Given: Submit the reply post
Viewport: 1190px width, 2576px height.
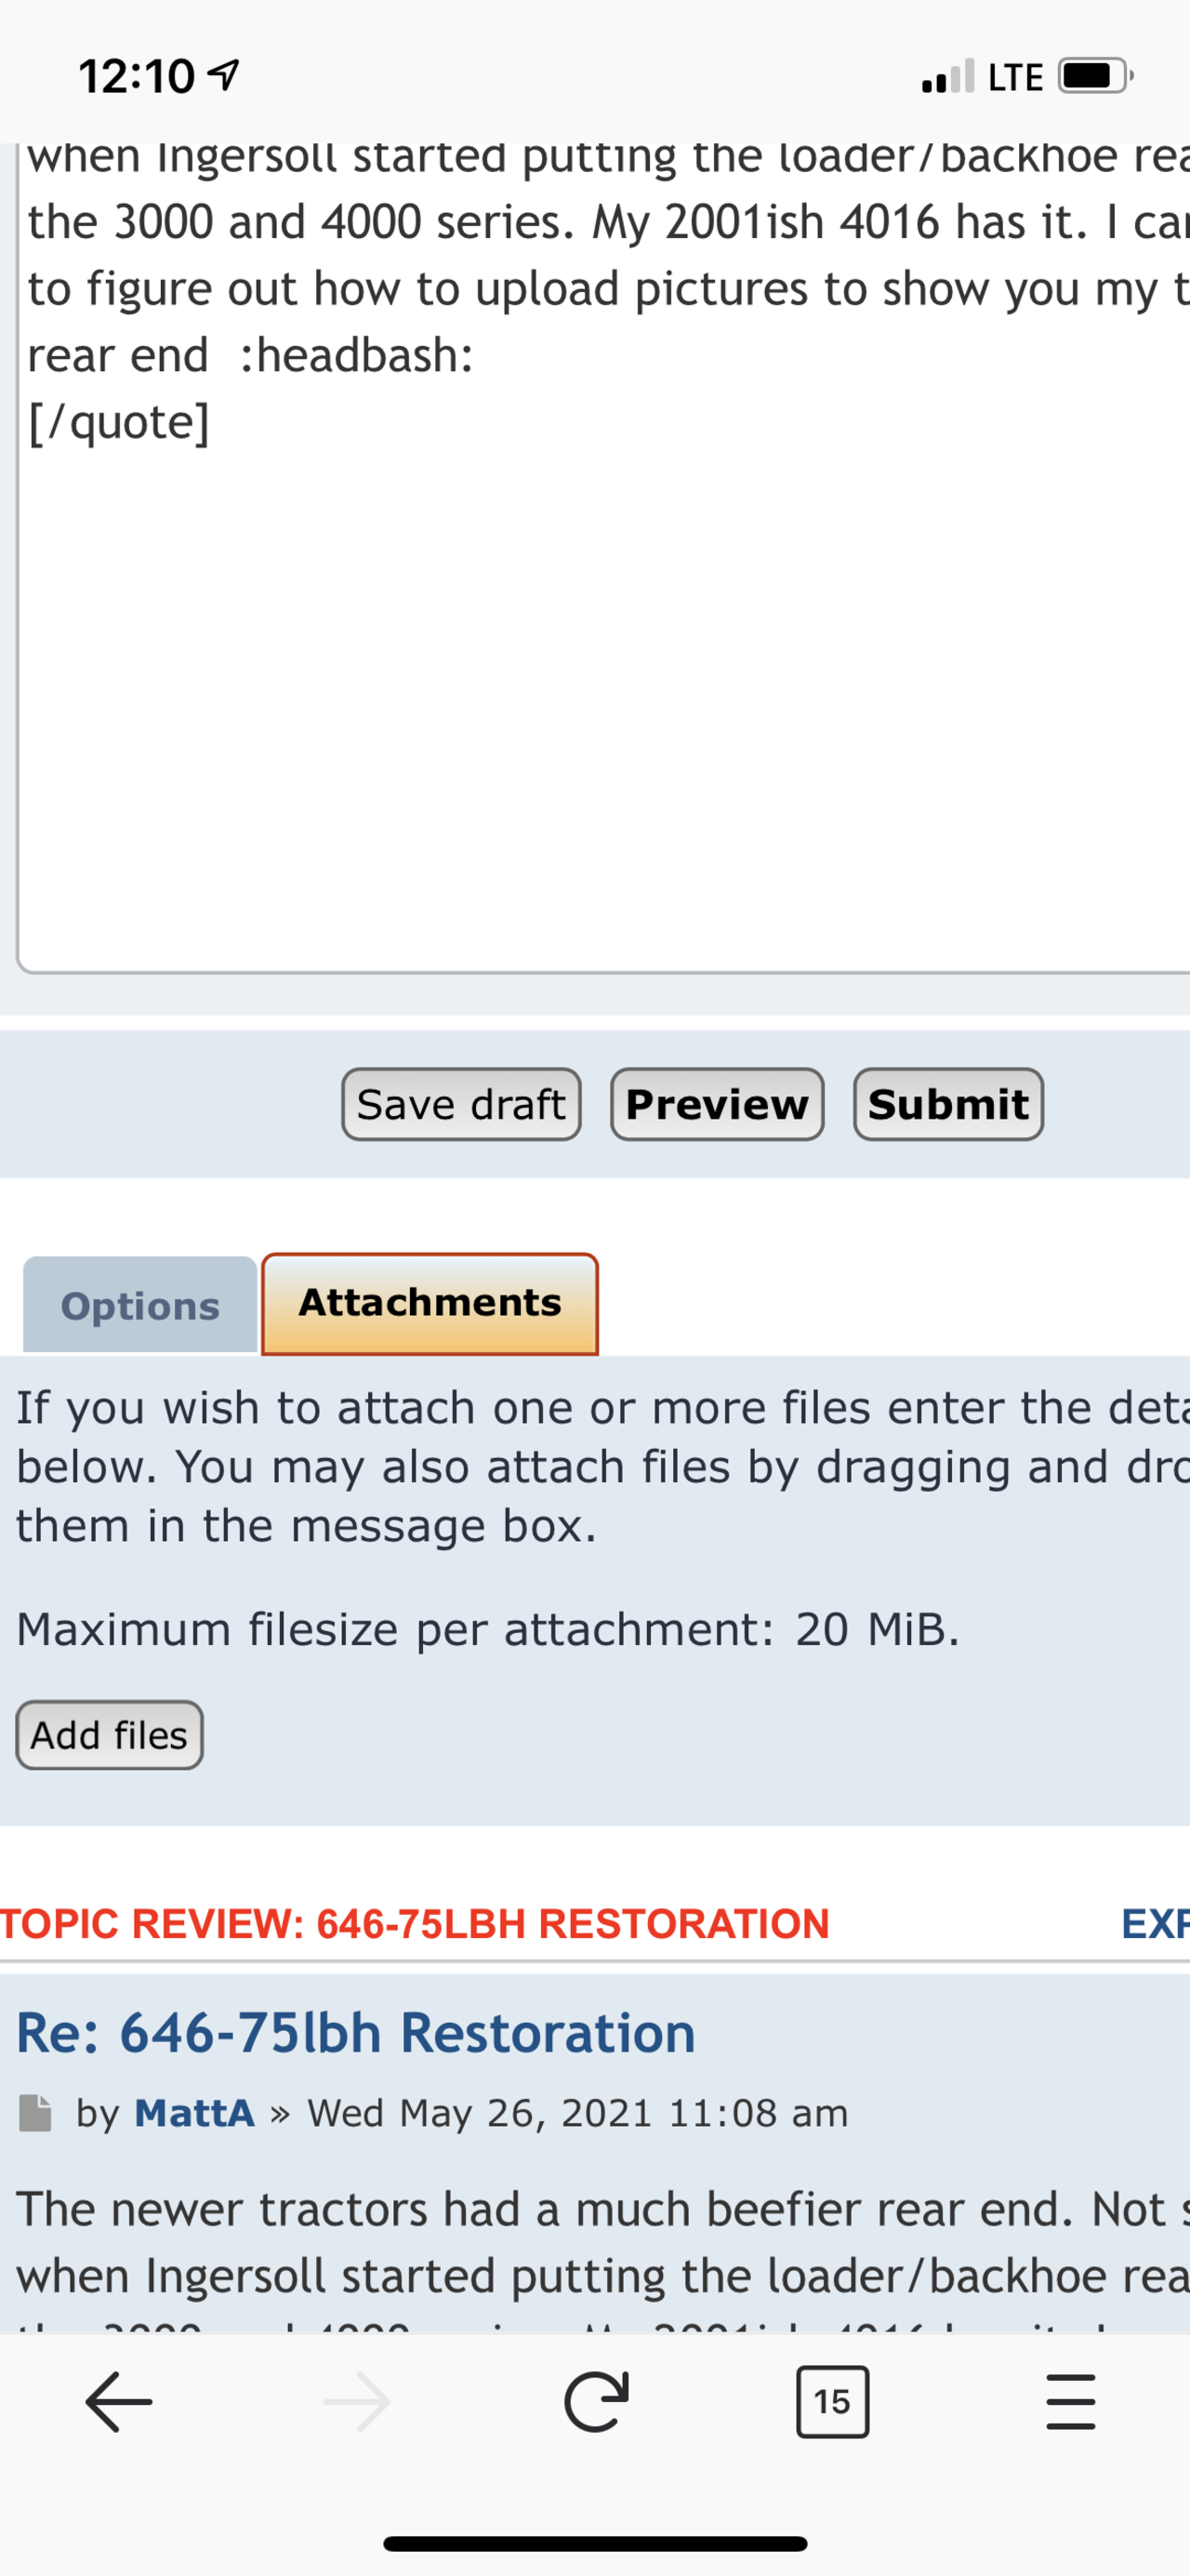Looking at the screenshot, I should point(948,1104).
